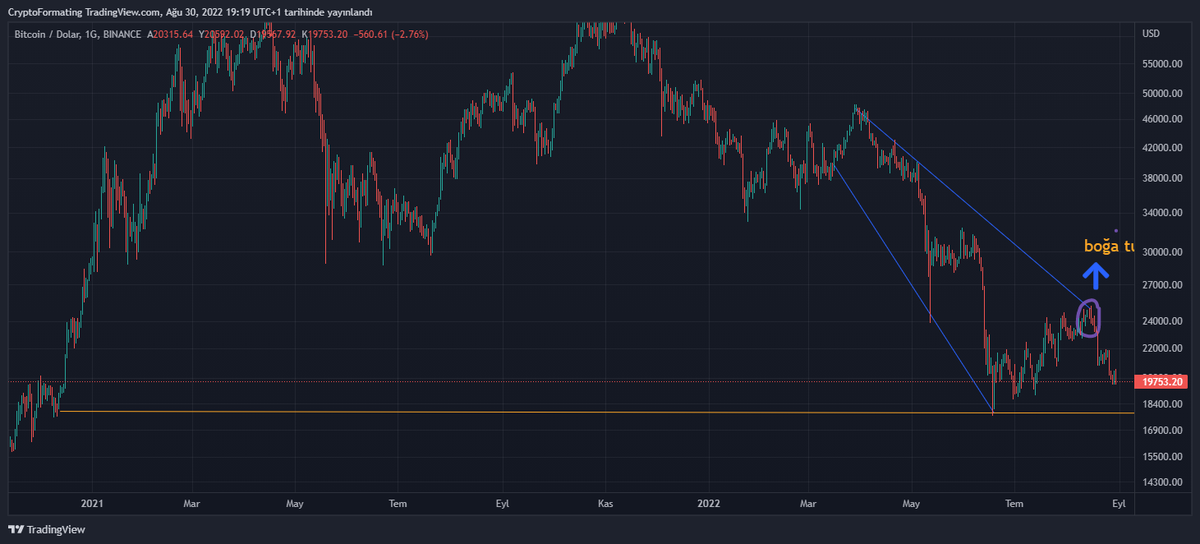Viewport: 1200px width, 544px height.
Task: Click the USD currency label on price axis
Action: [1151, 35]
